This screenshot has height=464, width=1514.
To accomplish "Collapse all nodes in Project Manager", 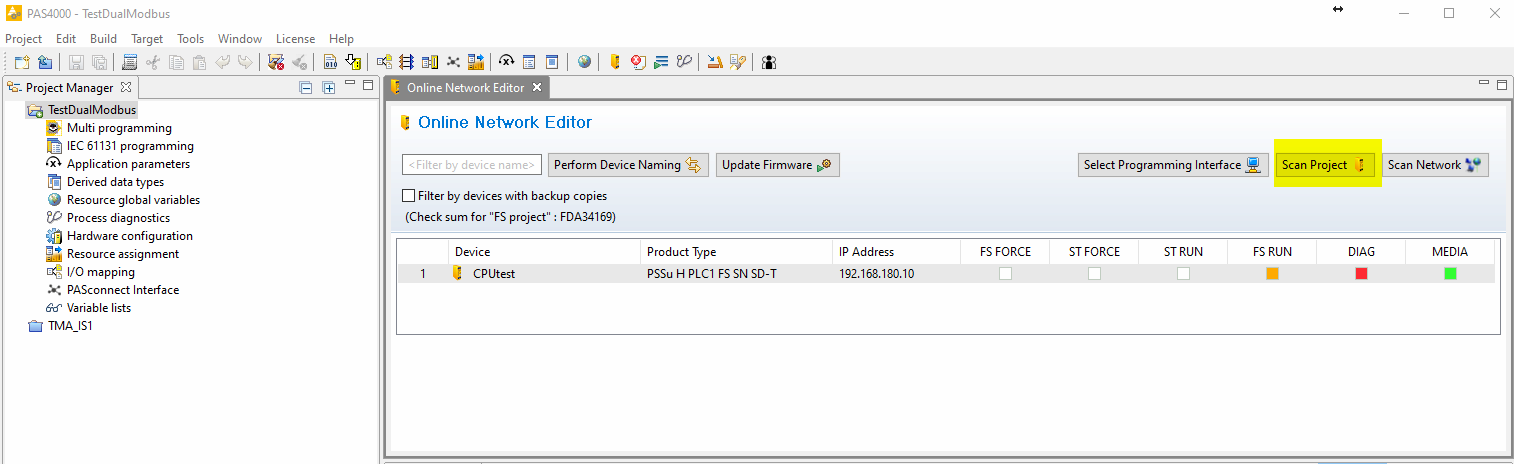I will point(306,88).
